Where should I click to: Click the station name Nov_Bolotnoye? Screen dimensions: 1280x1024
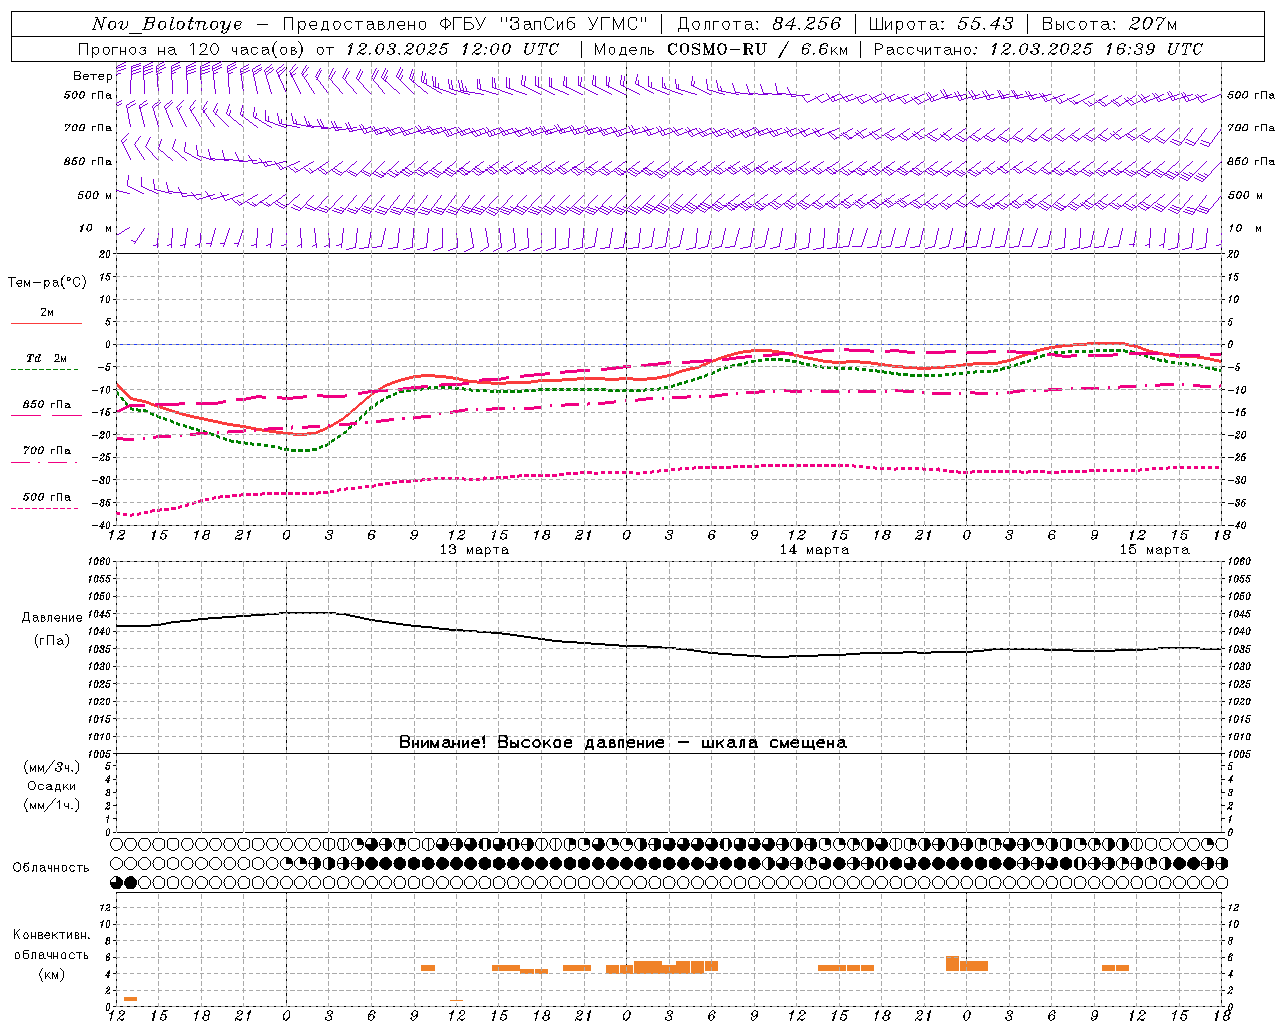(167, 24)
